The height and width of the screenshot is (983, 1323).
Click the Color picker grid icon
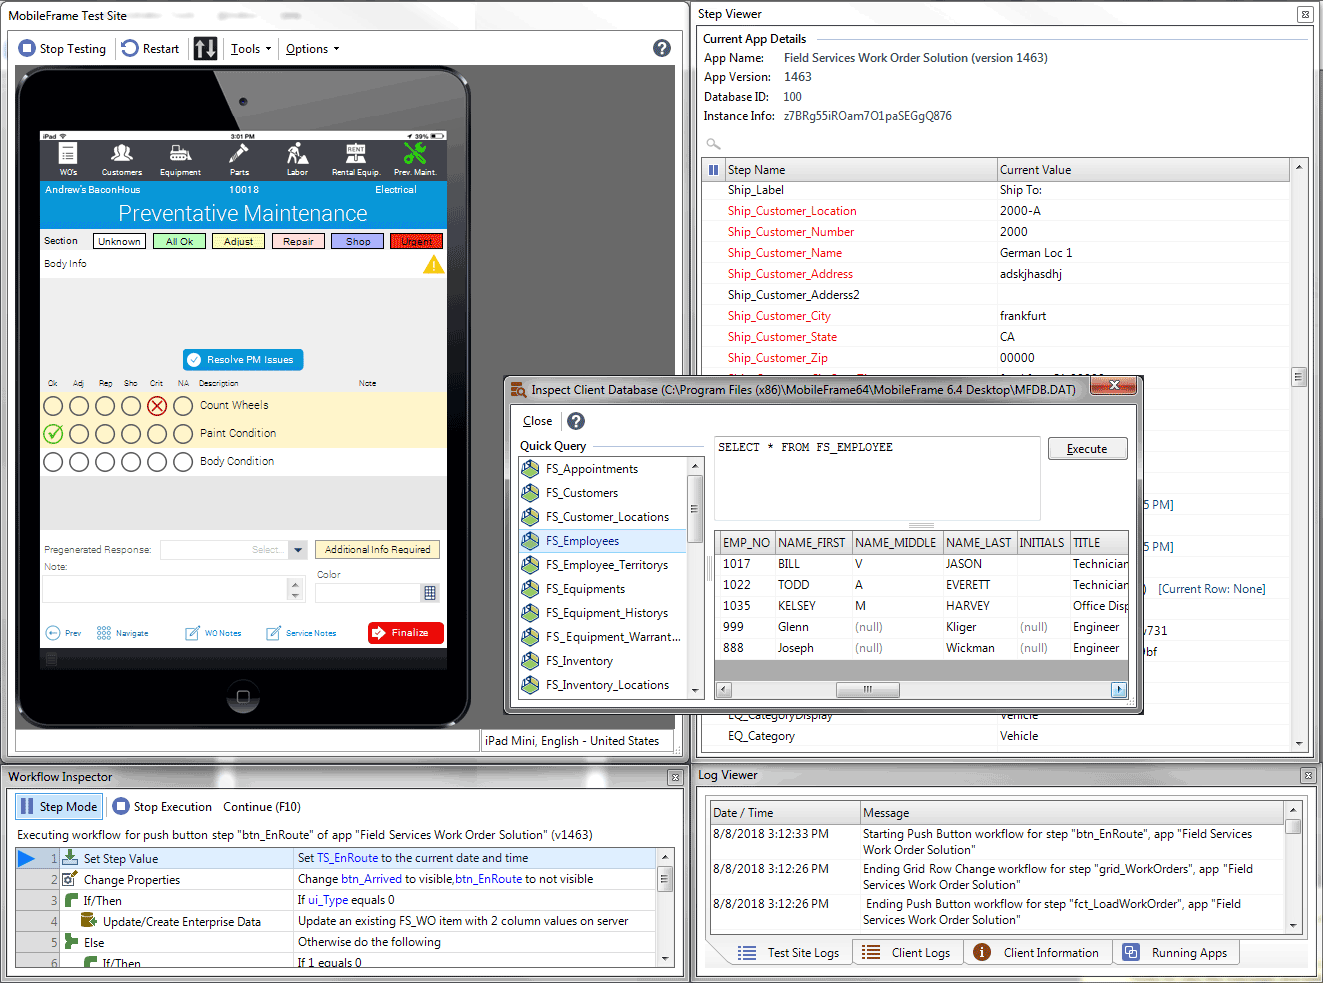[x=430, y=592]
